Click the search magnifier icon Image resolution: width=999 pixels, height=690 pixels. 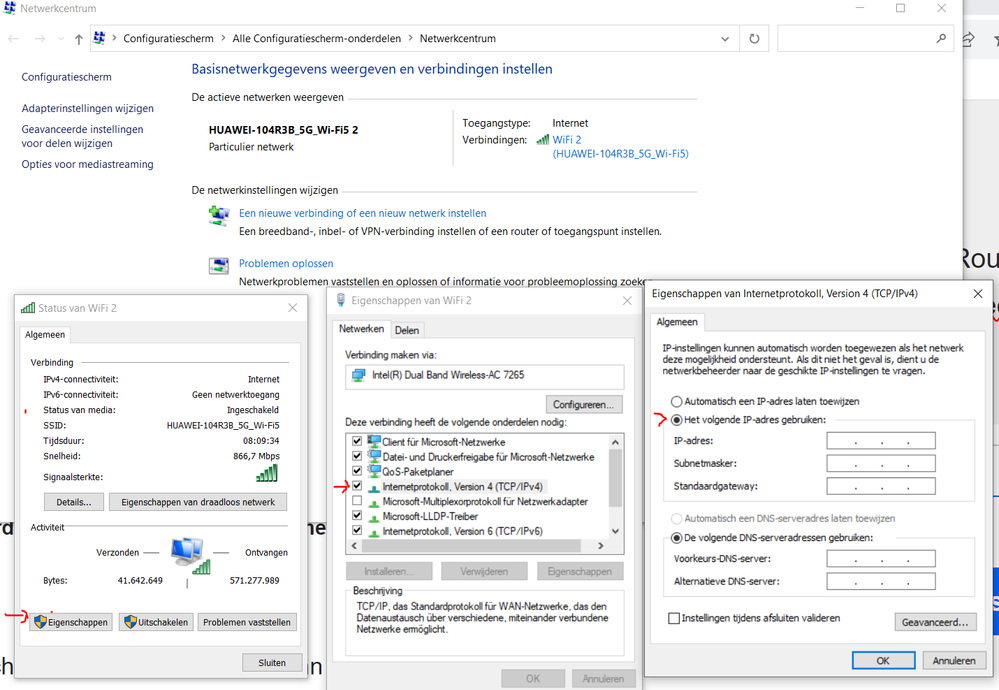(x=941, y=39)
